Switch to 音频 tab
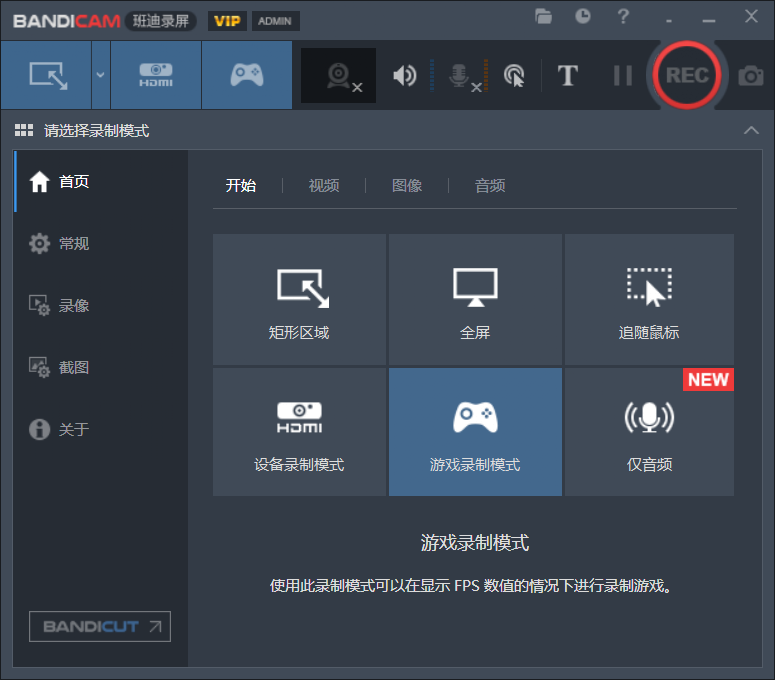This screenshot has width=775, height=680. 490,185
